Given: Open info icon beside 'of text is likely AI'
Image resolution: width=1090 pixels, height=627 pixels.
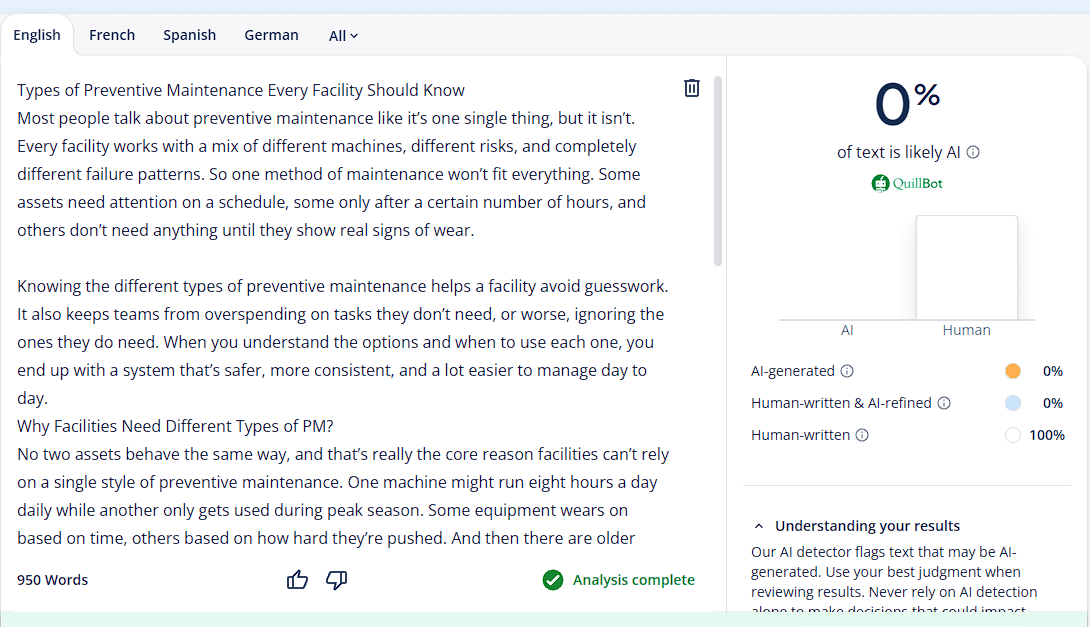Looking at the screenshot, I should tap(973, 153).
